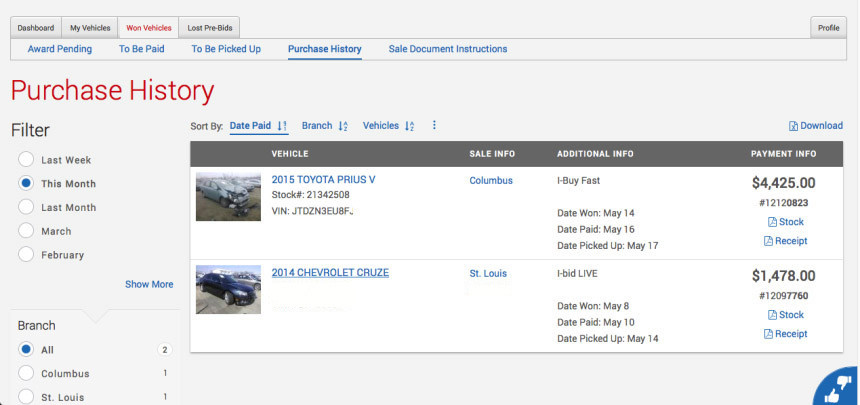Open the 2015 TOYOTA PRIUS V listing
Viewport: 860px width, 405px height.
pyautogui.click(x=324, y=179)
